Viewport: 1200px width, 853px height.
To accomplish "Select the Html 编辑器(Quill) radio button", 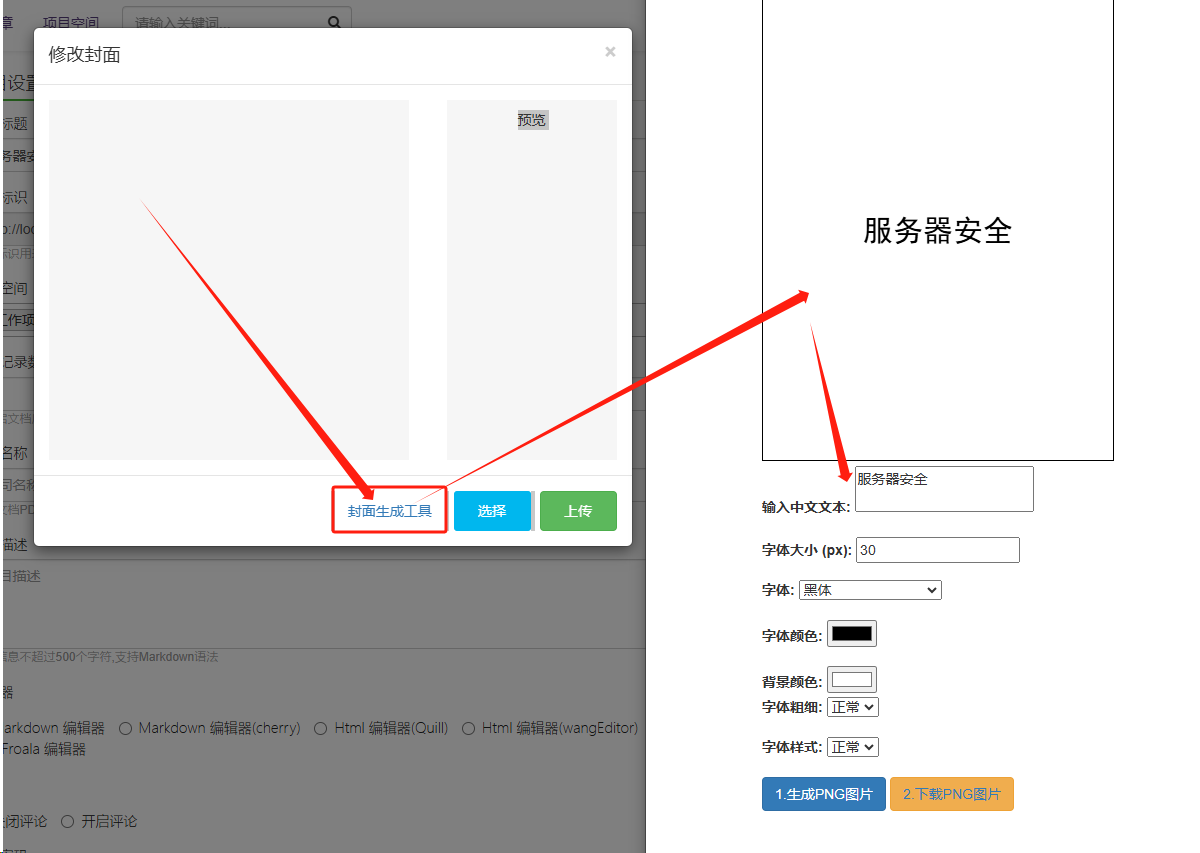I will pyautogui.click(x=321, y=728).
